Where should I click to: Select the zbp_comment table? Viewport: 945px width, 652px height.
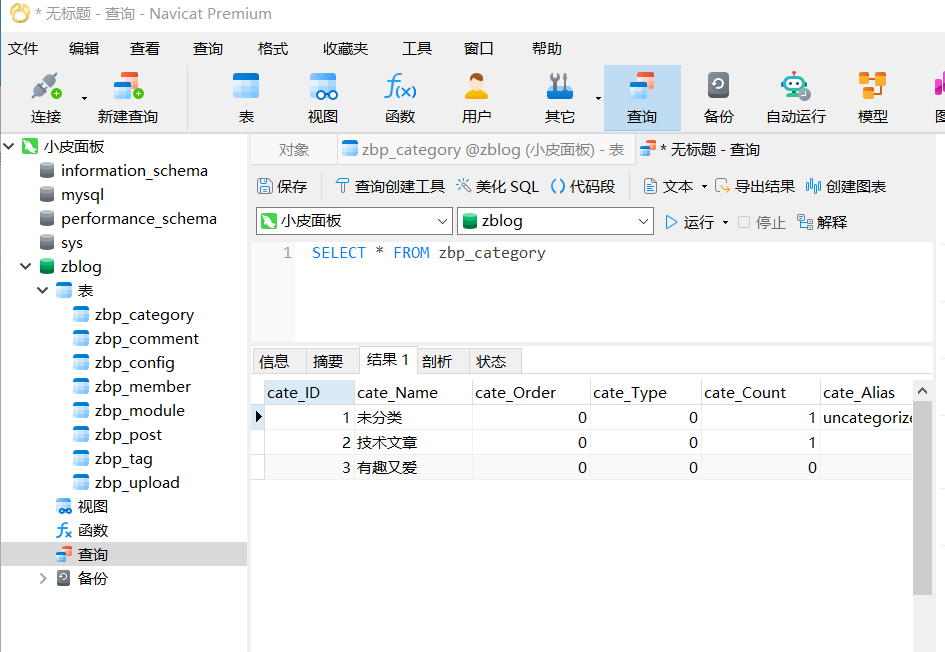click(146, 339)
